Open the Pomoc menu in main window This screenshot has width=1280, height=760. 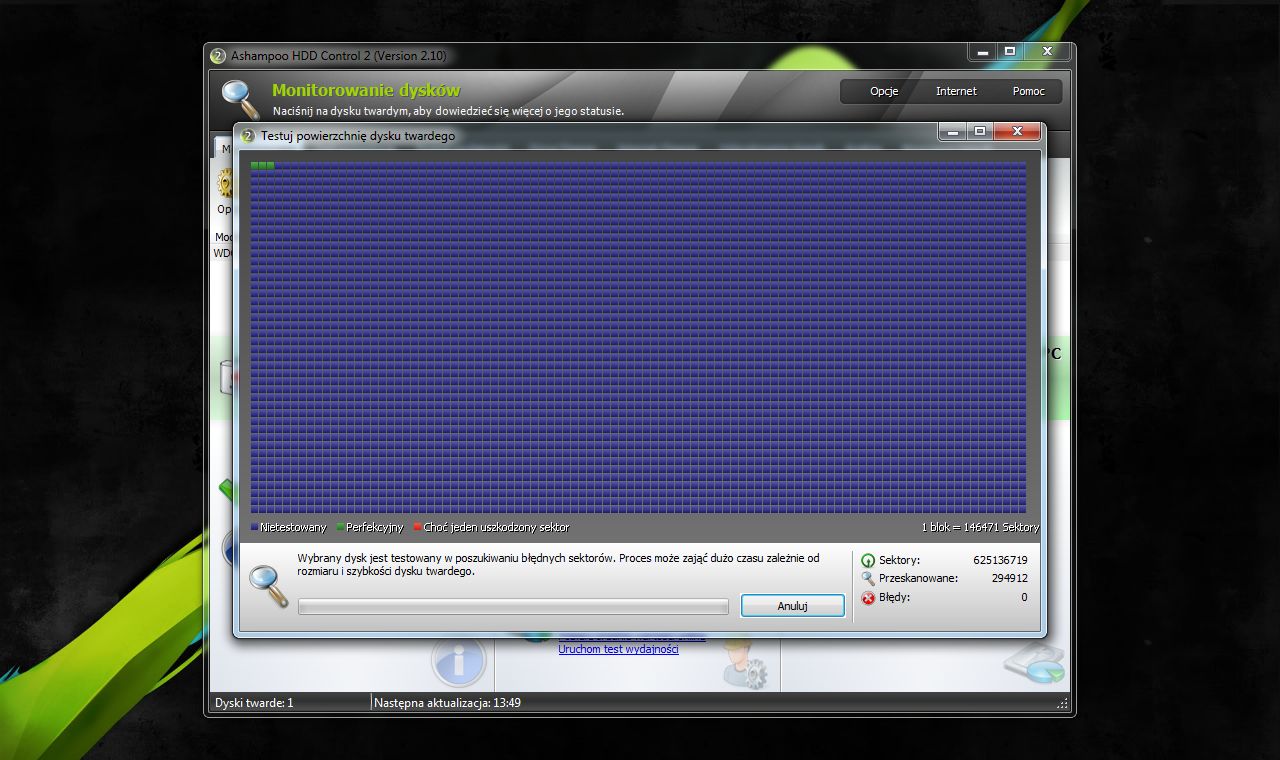tap(1028, 91)
